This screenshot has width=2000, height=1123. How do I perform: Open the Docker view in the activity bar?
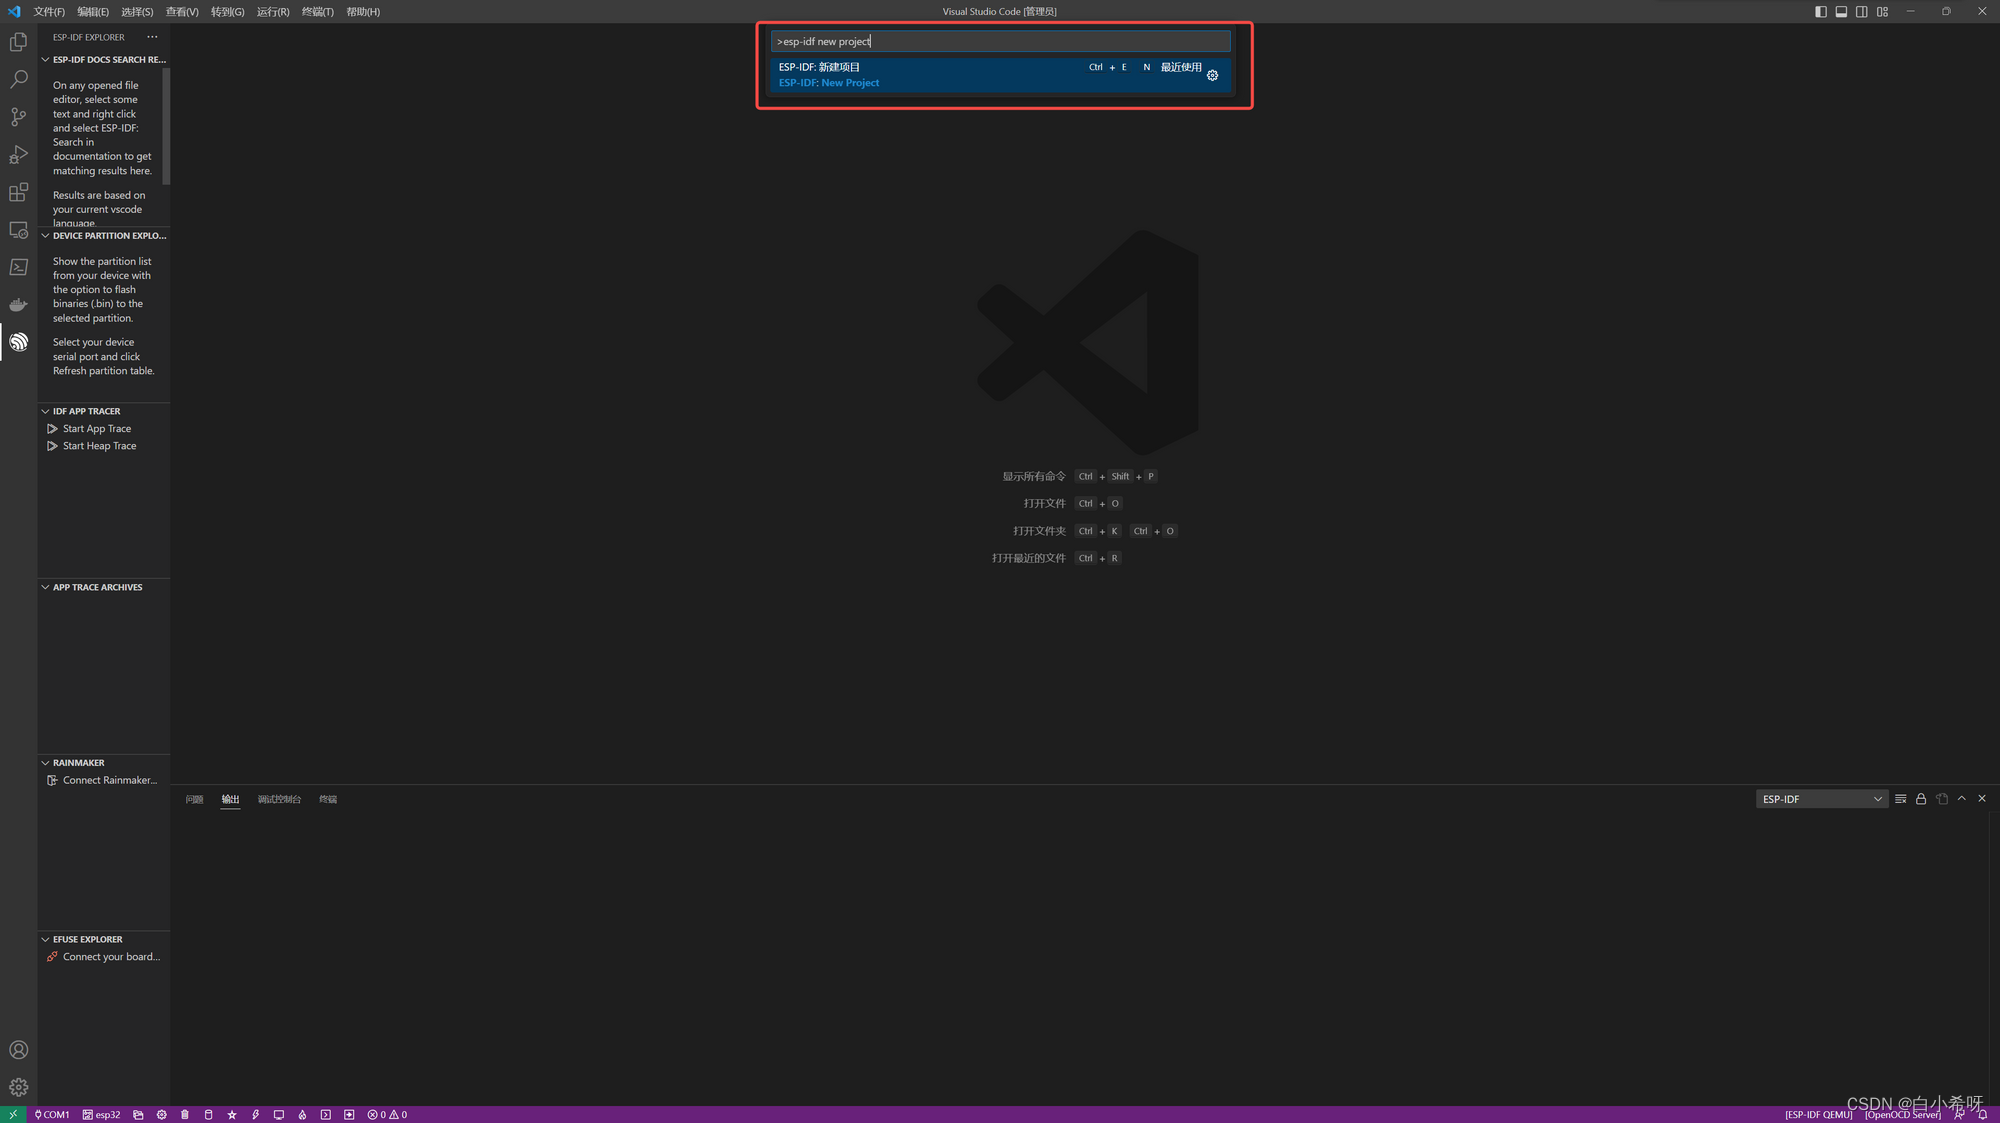click(18, 304)
